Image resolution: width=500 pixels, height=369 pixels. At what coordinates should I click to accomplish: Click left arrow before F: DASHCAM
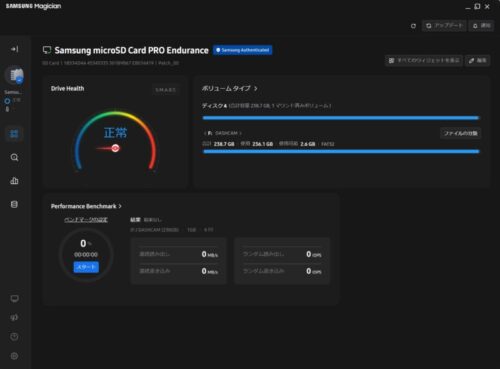pos(205,133)
